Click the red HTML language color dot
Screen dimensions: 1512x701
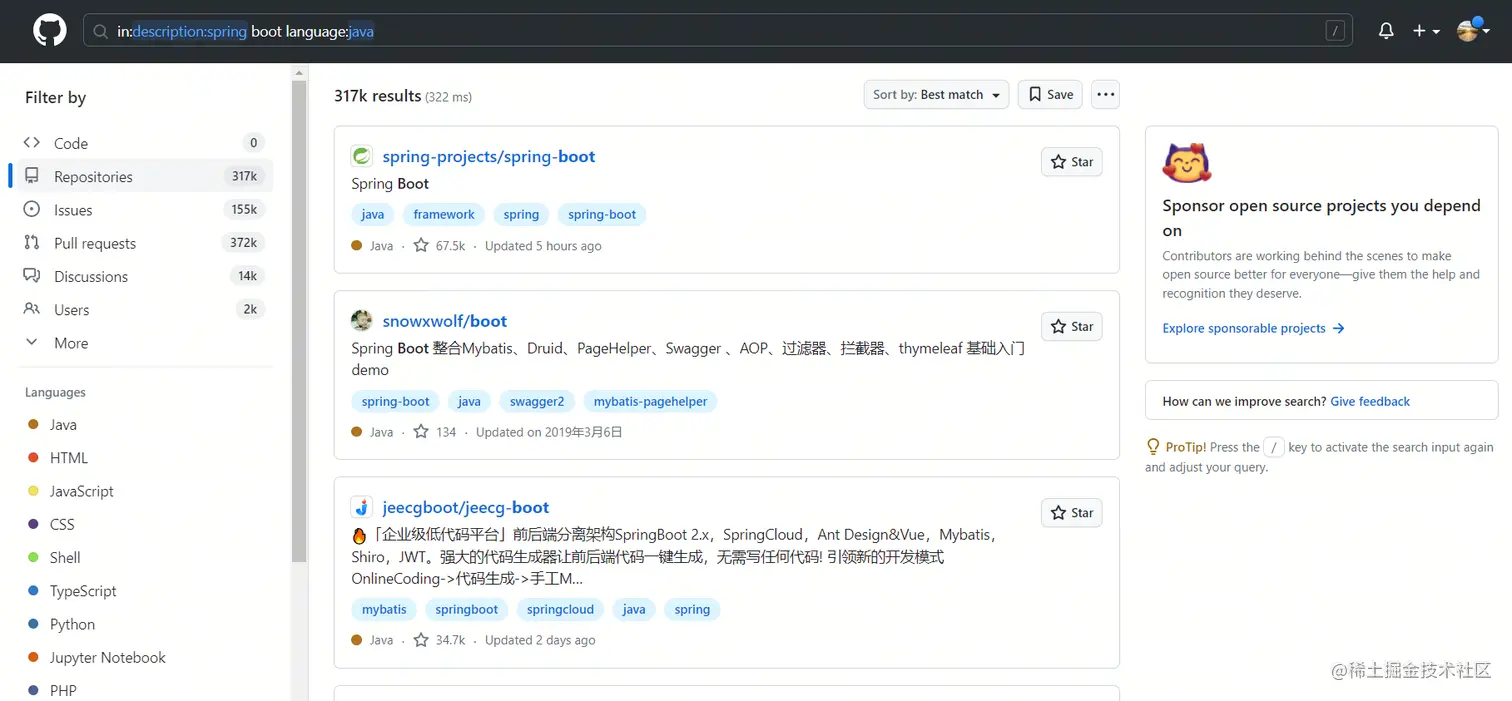(33, 458)
